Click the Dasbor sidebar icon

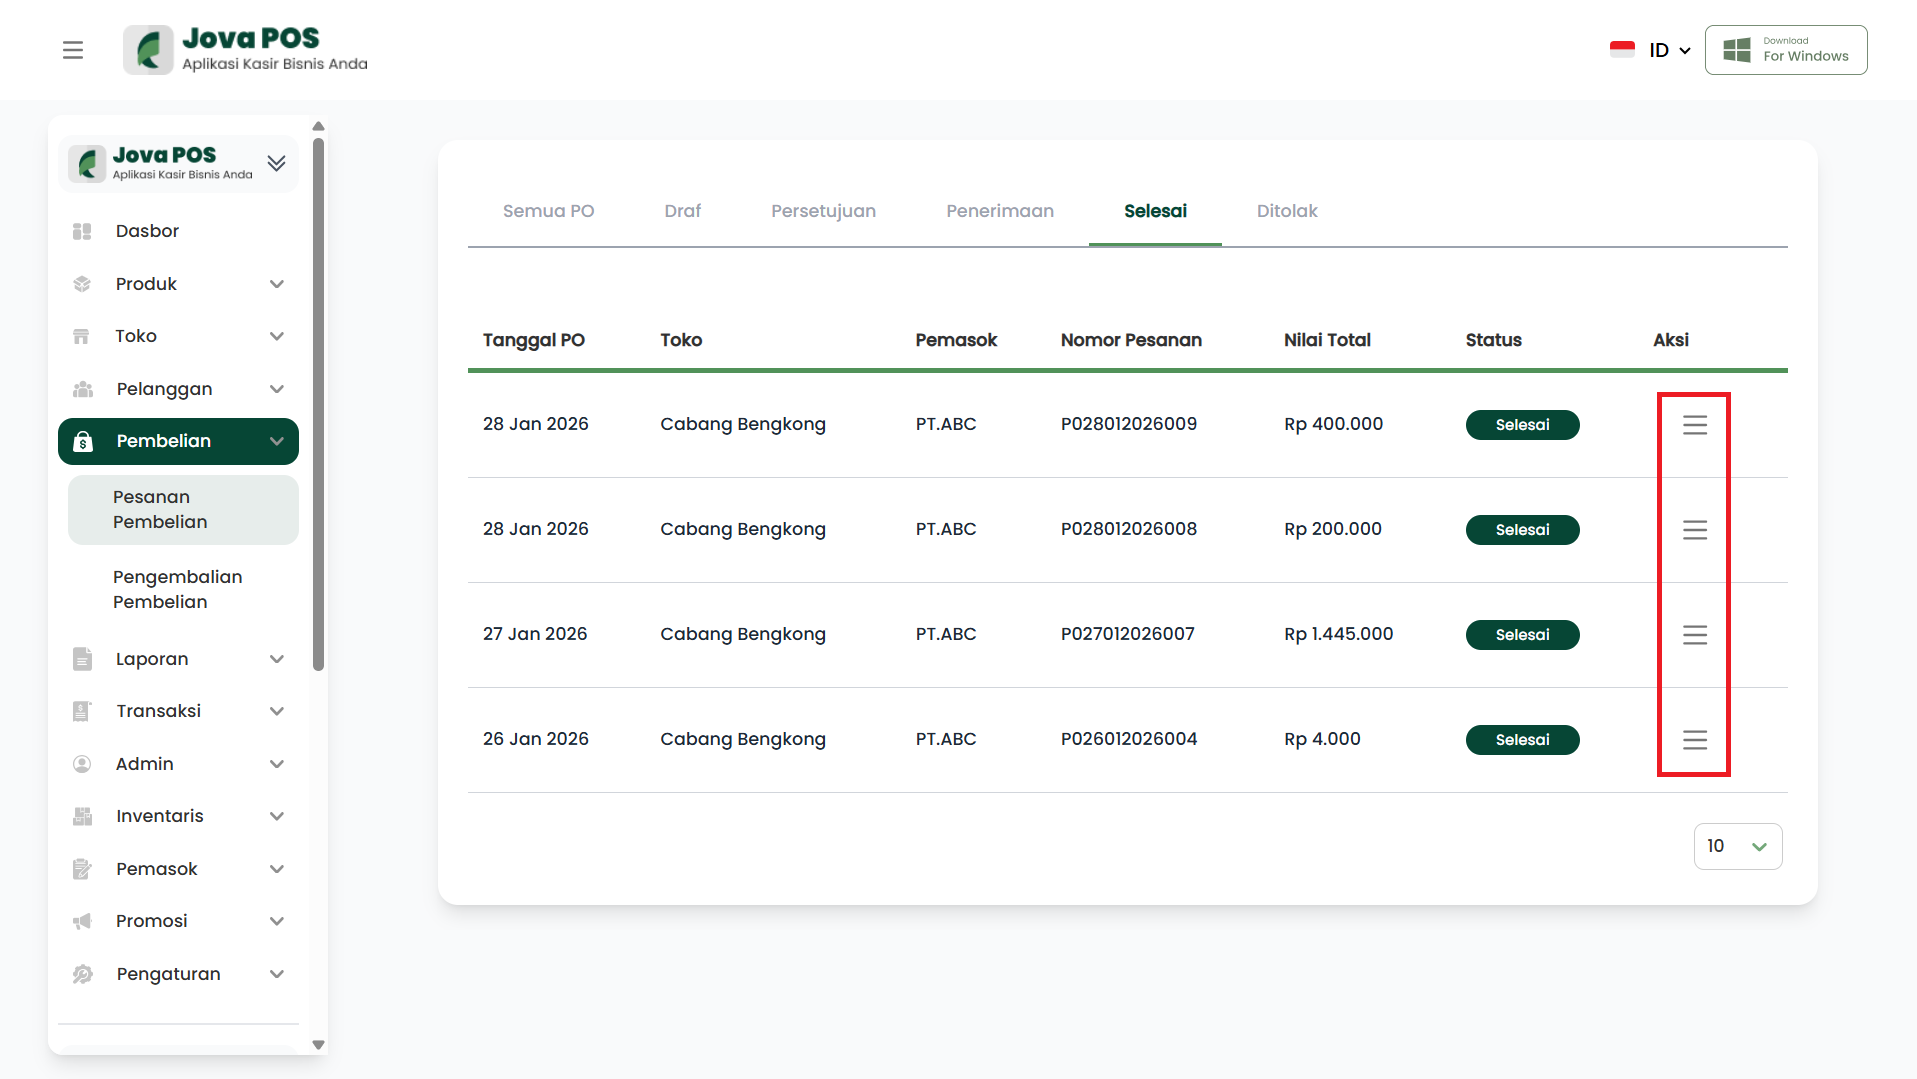click(82, 231)
